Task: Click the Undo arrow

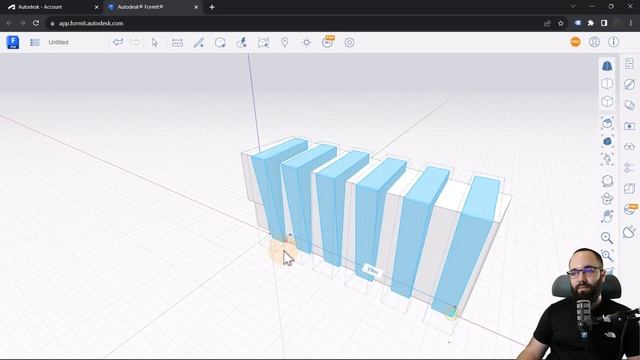Action: tap(118, 42)
